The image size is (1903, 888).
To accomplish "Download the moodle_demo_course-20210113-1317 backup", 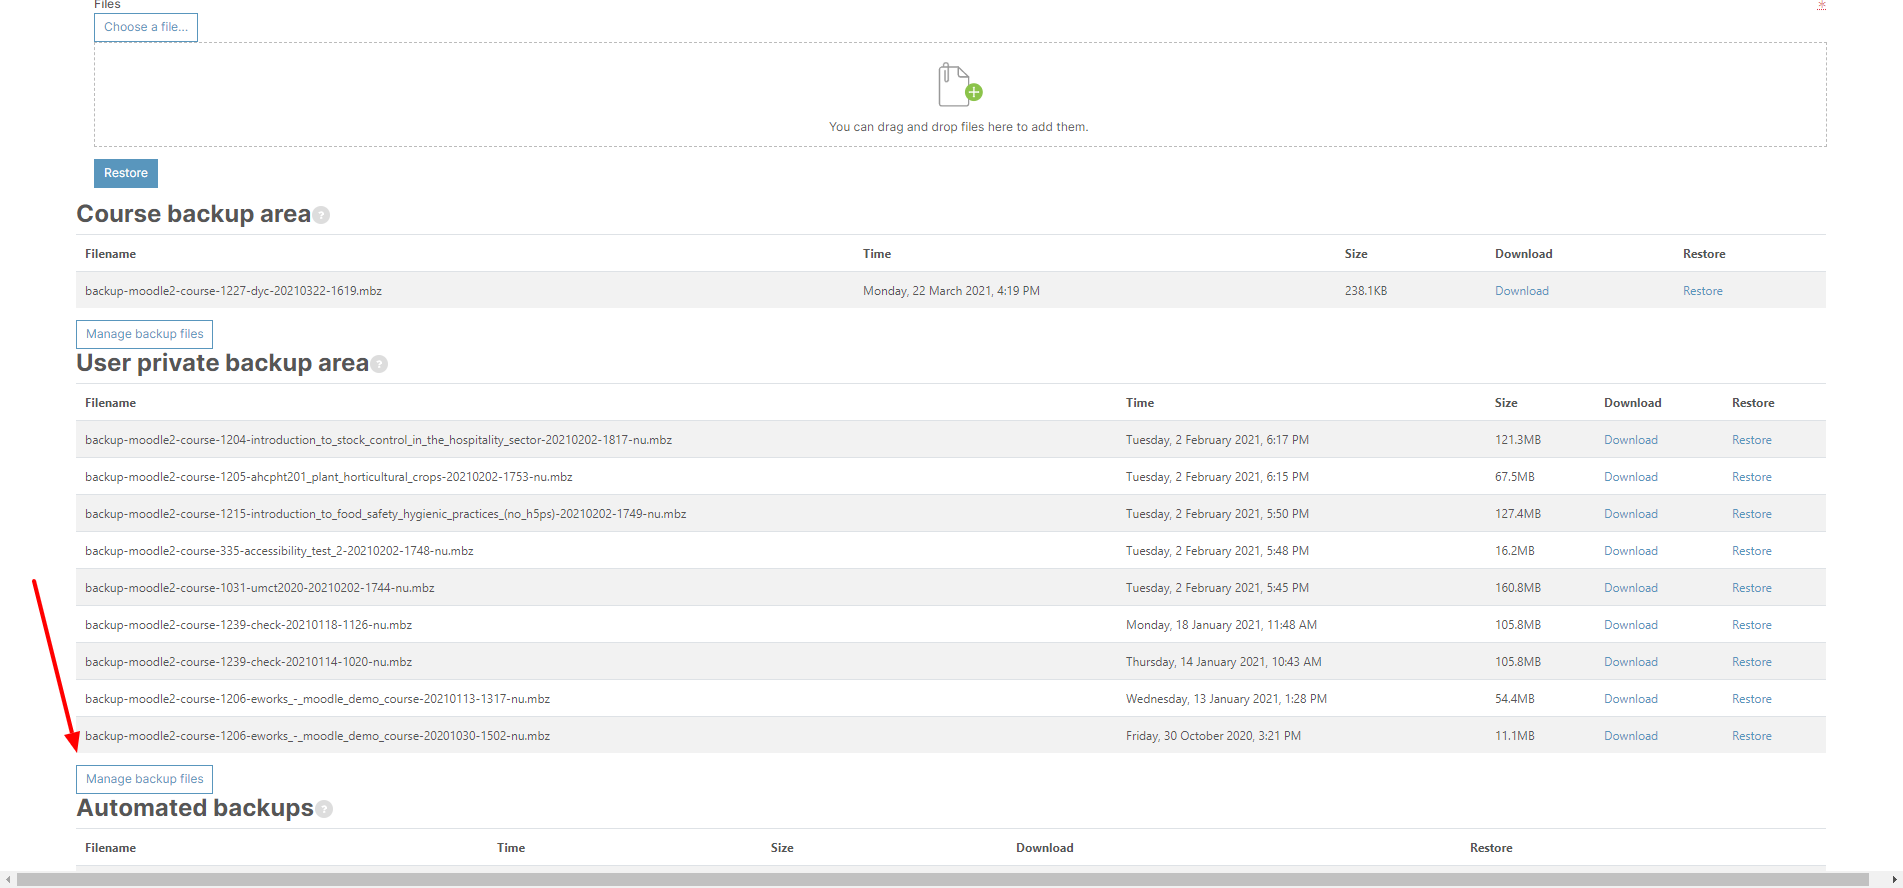I will [1631, 699].
